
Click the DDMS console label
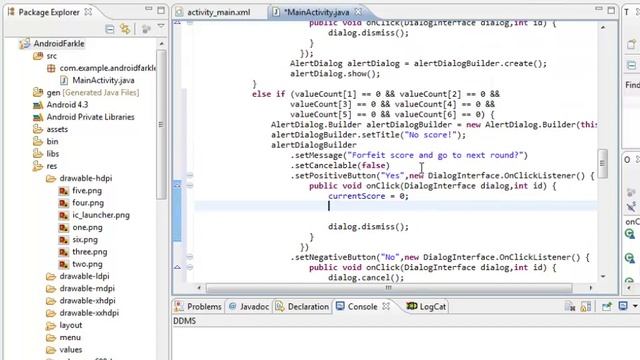(x=184, y=321)
